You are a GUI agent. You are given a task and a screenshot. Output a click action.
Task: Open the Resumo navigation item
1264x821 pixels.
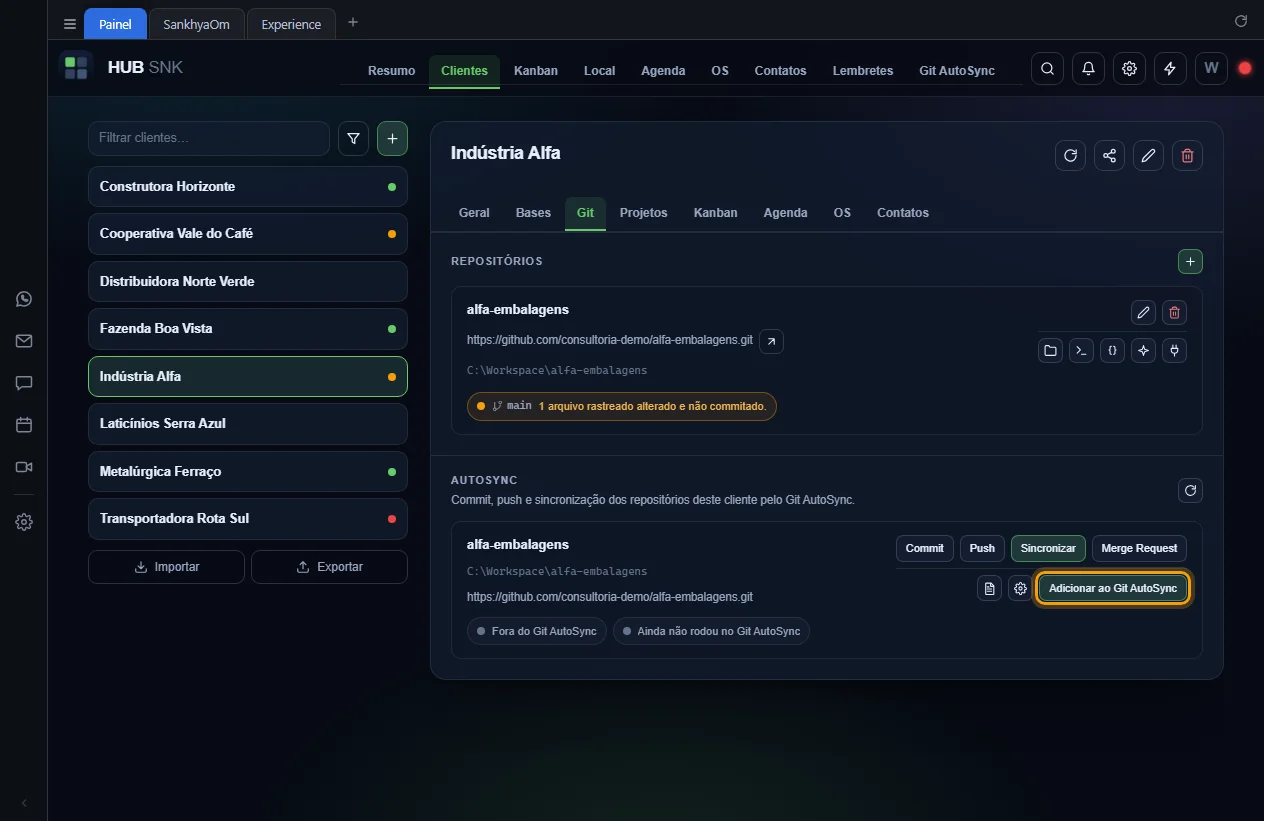tap(391, 71)
